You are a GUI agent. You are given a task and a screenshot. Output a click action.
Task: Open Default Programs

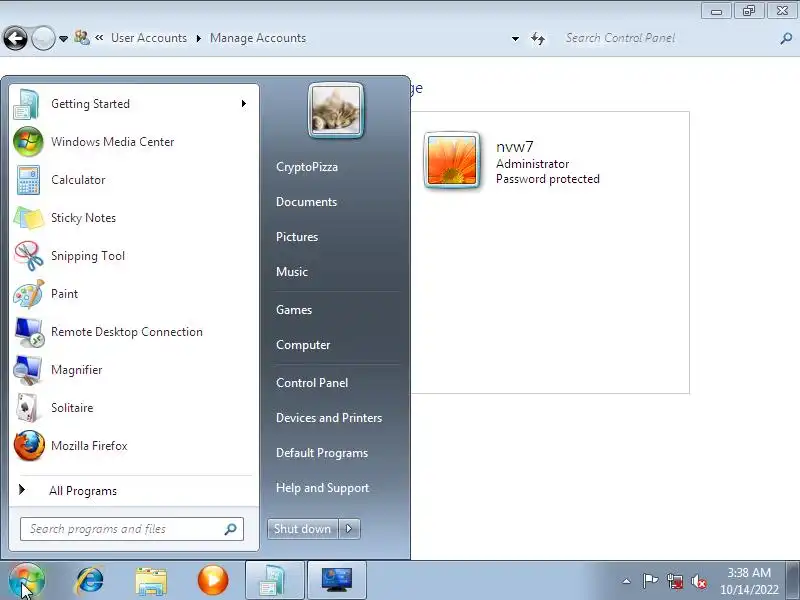pyautogui.click(x=322, y=453)
